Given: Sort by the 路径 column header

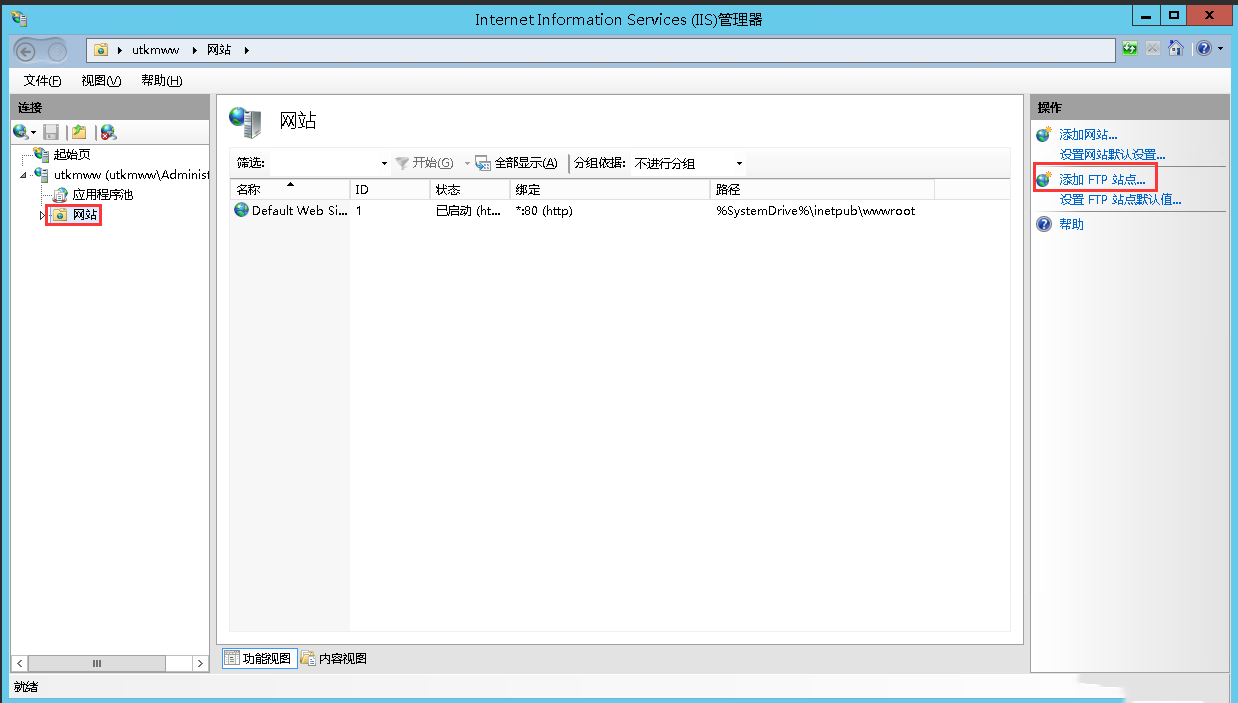Looking at the screenshot, I should 822,189.
